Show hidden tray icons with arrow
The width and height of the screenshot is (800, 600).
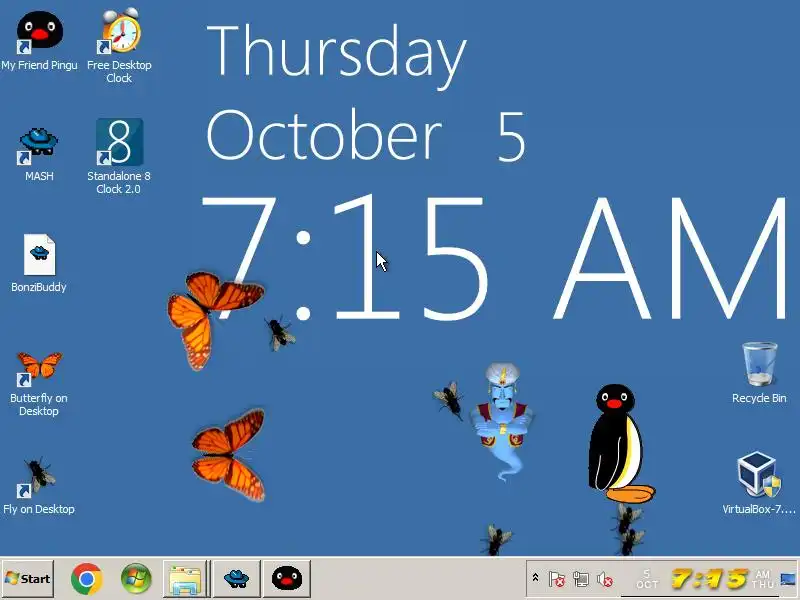pyautogui.click(x=535, y=578)
